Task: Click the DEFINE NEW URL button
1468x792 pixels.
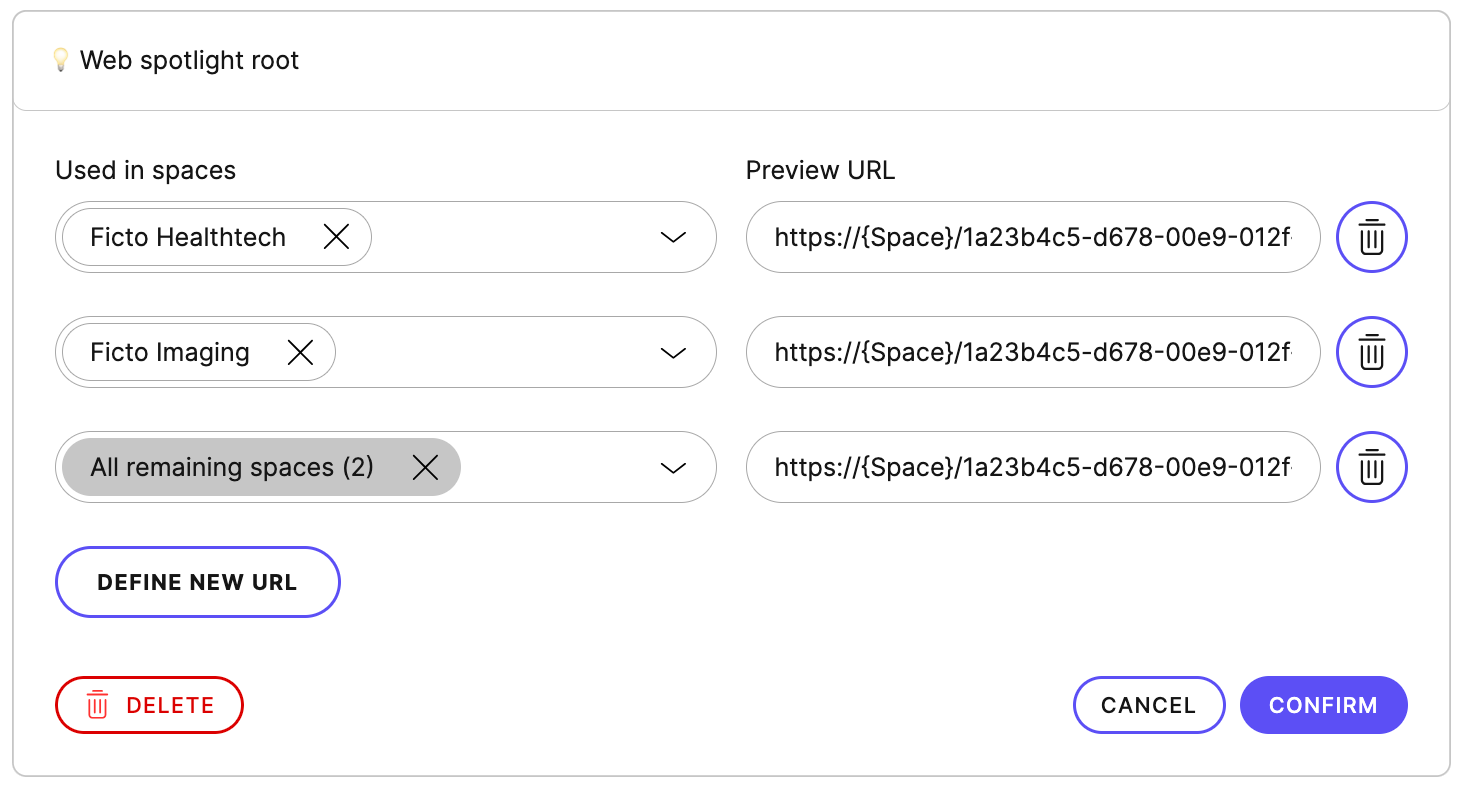Action: [x=197, y=582]
